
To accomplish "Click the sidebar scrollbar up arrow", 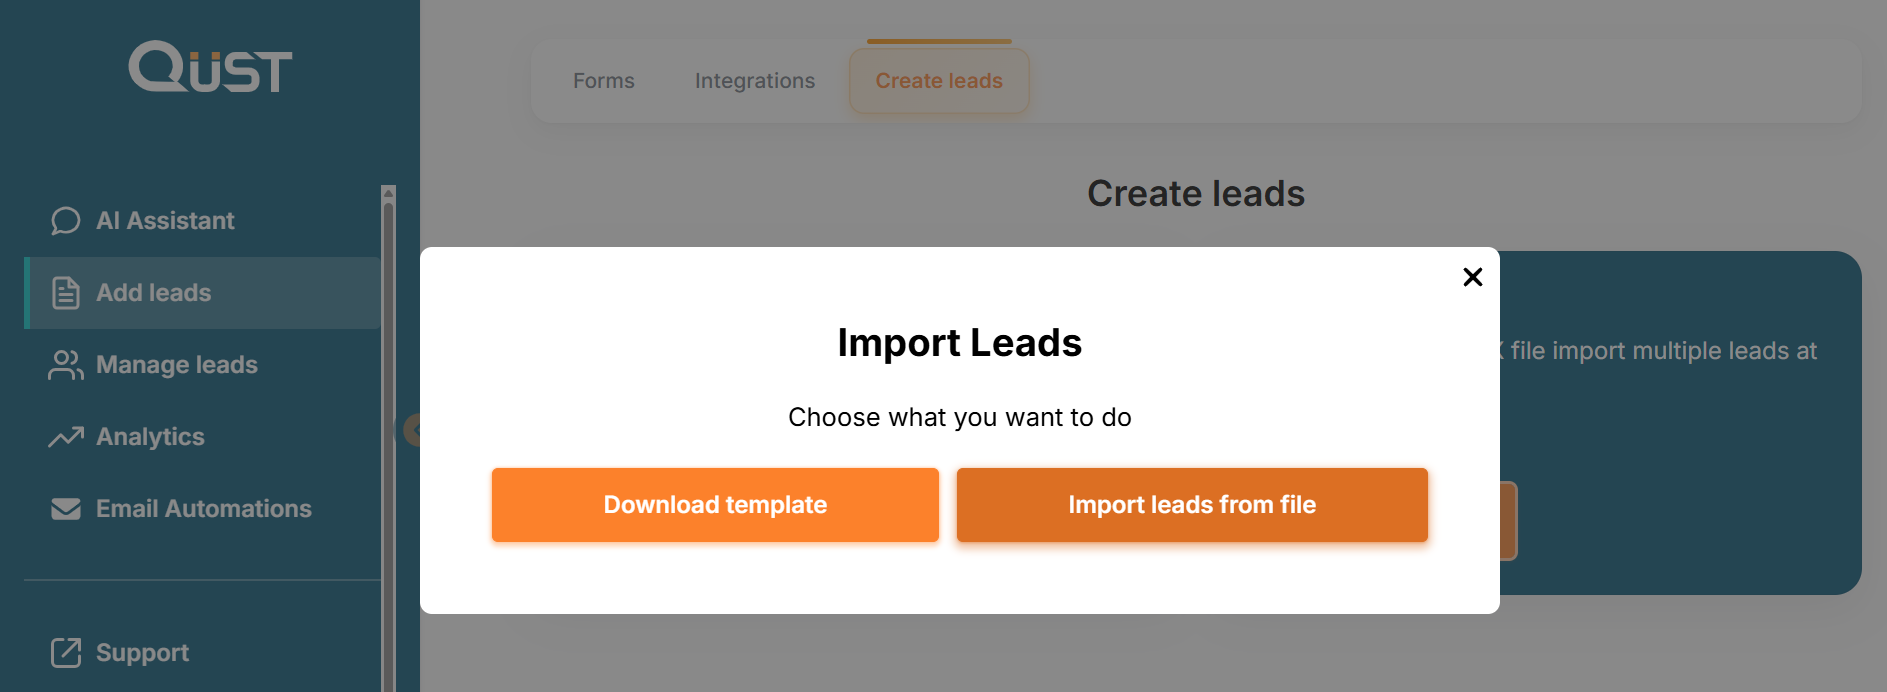I will (389, 192).
